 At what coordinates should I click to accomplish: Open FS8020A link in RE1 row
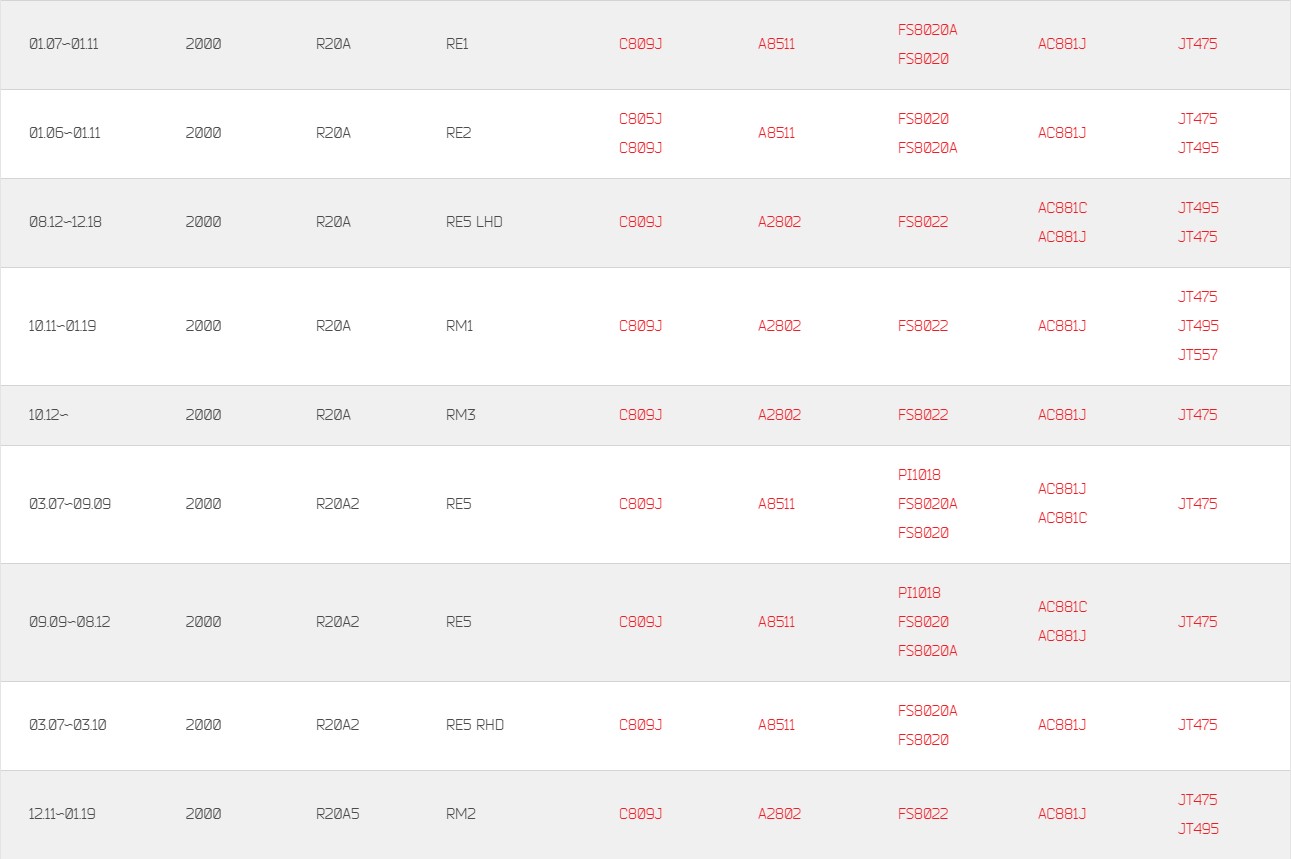point(927,30)
